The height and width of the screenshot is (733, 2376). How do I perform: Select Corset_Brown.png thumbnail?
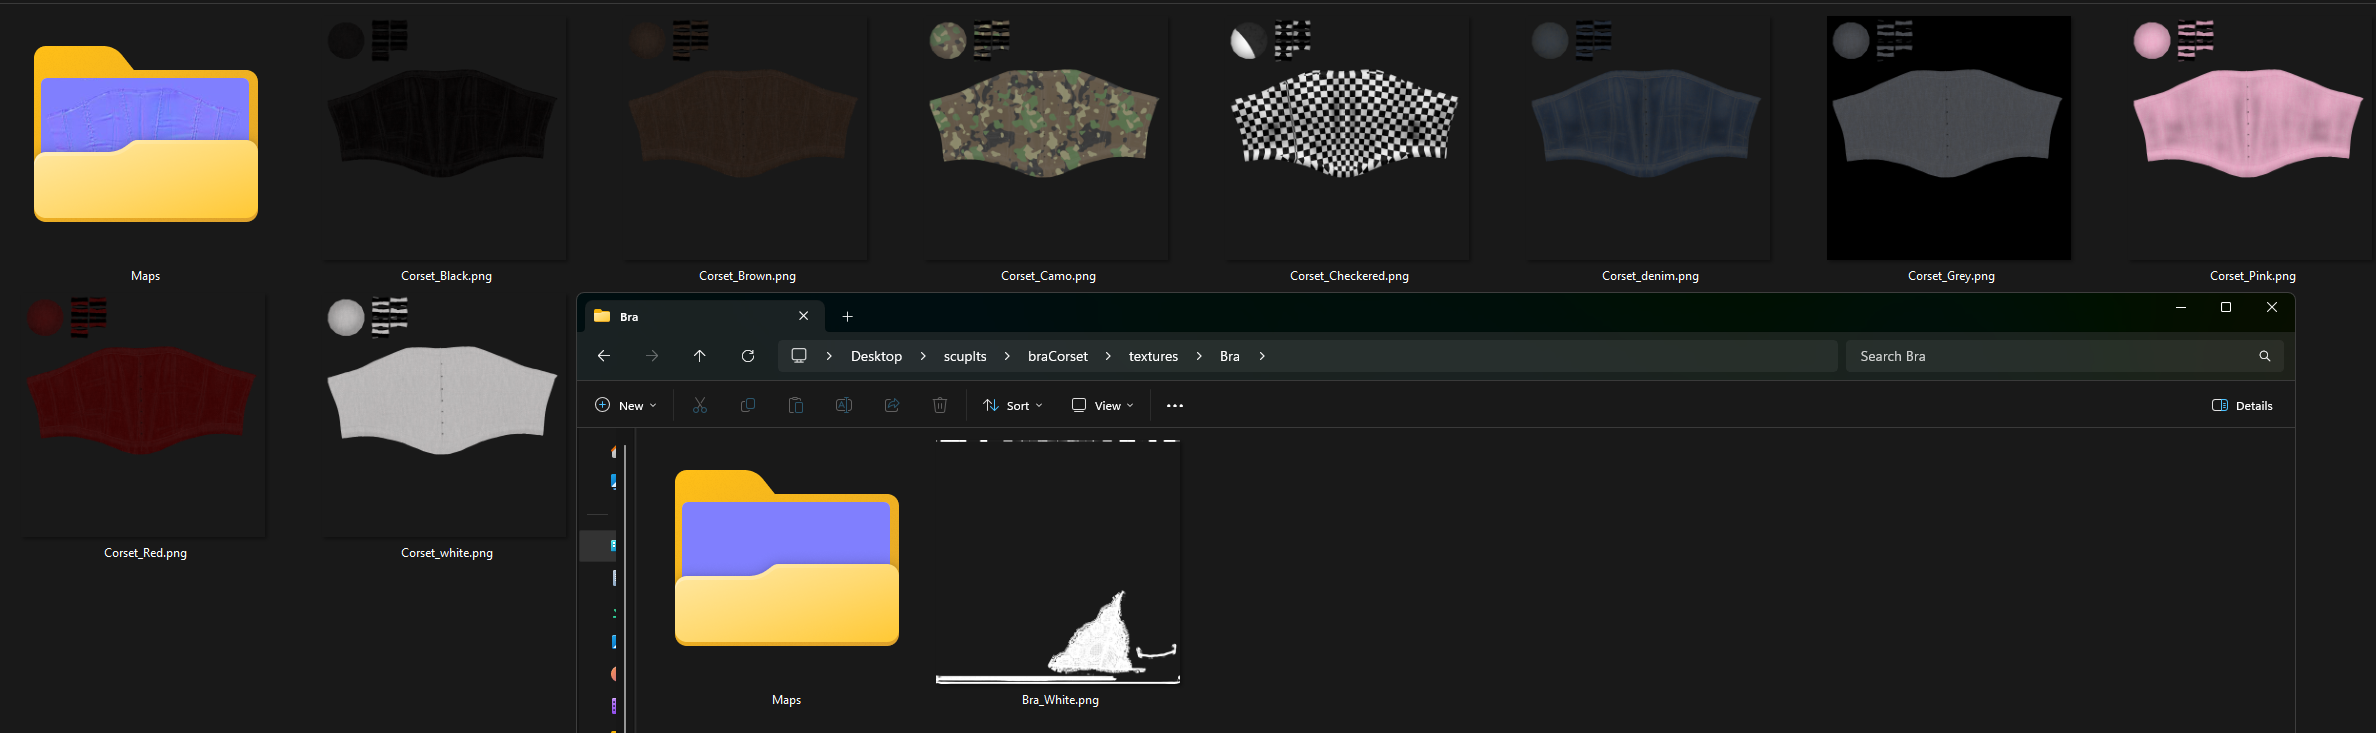pos(745,138)
